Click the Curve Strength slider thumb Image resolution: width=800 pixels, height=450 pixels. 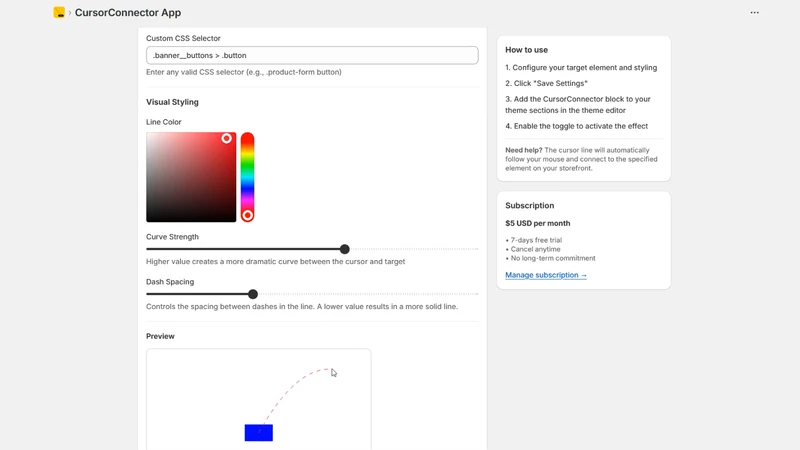click(x=345, y=249)
